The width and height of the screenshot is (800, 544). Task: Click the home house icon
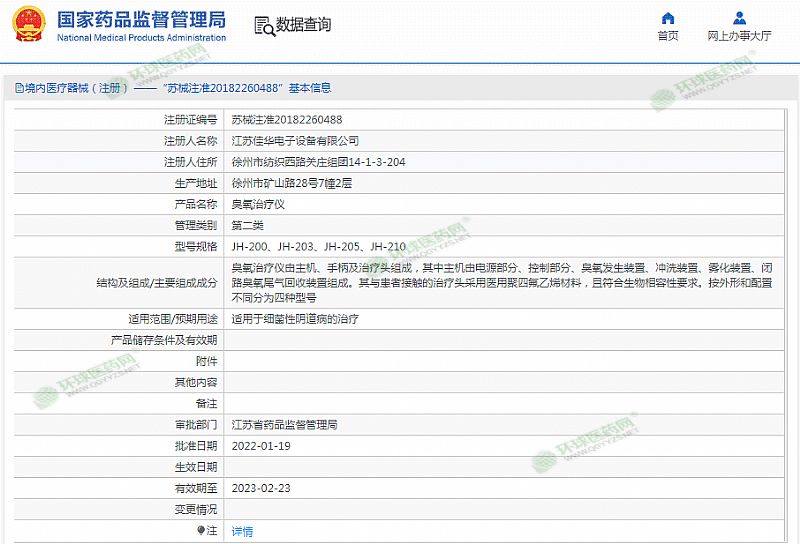(x=668, y=18)
